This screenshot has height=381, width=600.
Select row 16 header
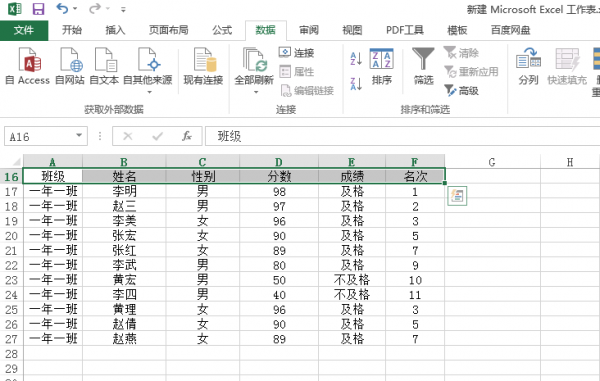click(x=11, y=176)
